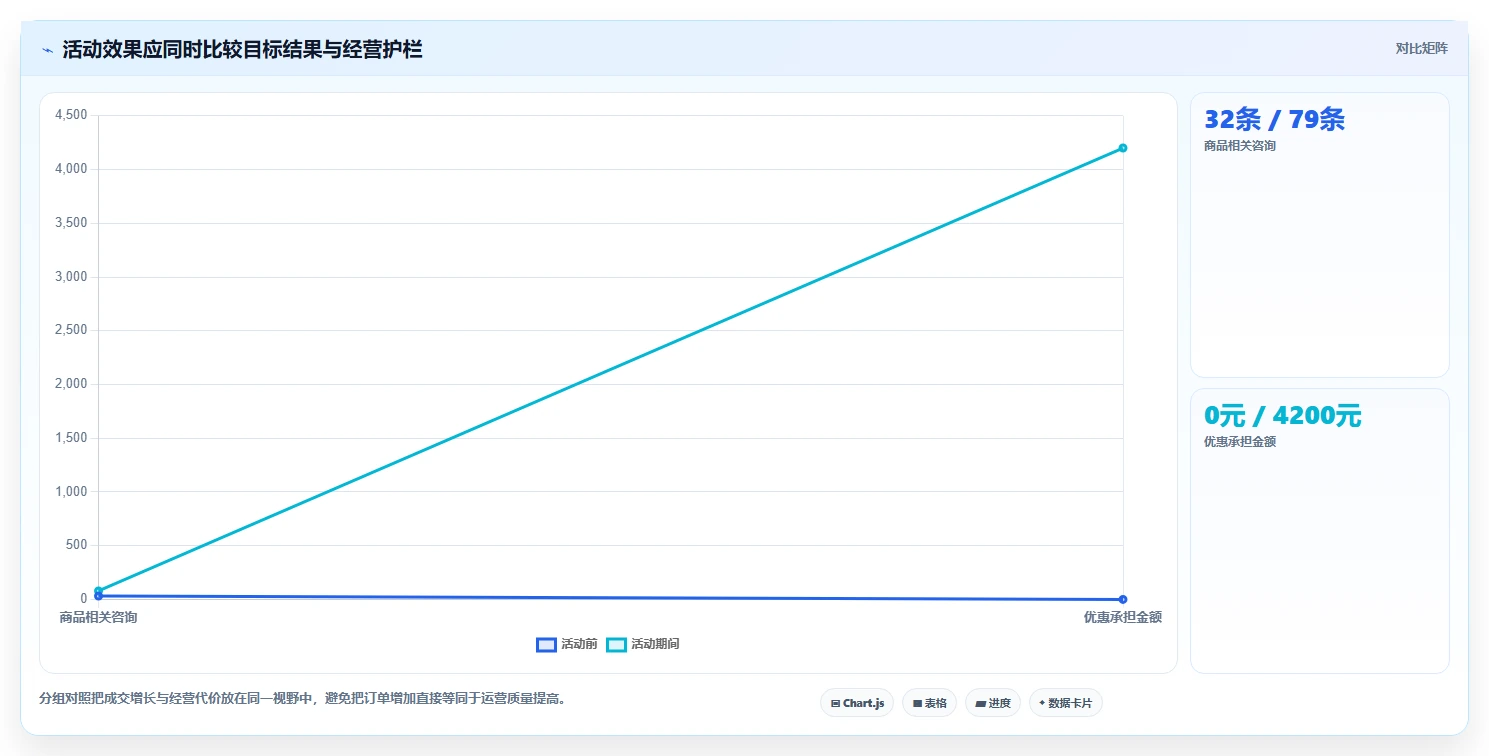This screenshot has height=756, width=1489.
Task: Click the 4,500 y-axis value
Action: tap(73, 115)
